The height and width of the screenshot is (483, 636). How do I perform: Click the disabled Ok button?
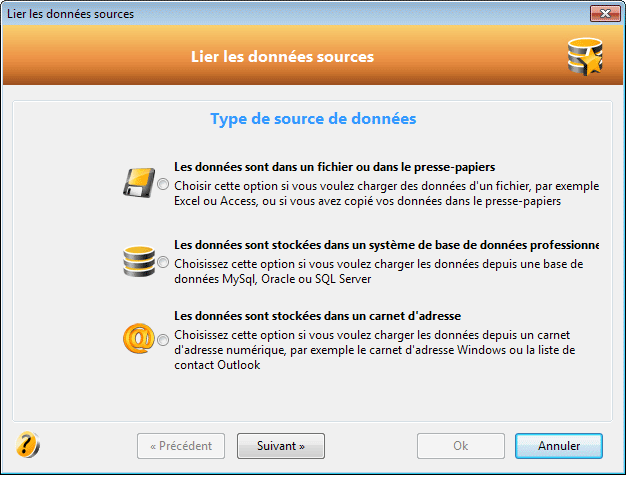(461, 446)
